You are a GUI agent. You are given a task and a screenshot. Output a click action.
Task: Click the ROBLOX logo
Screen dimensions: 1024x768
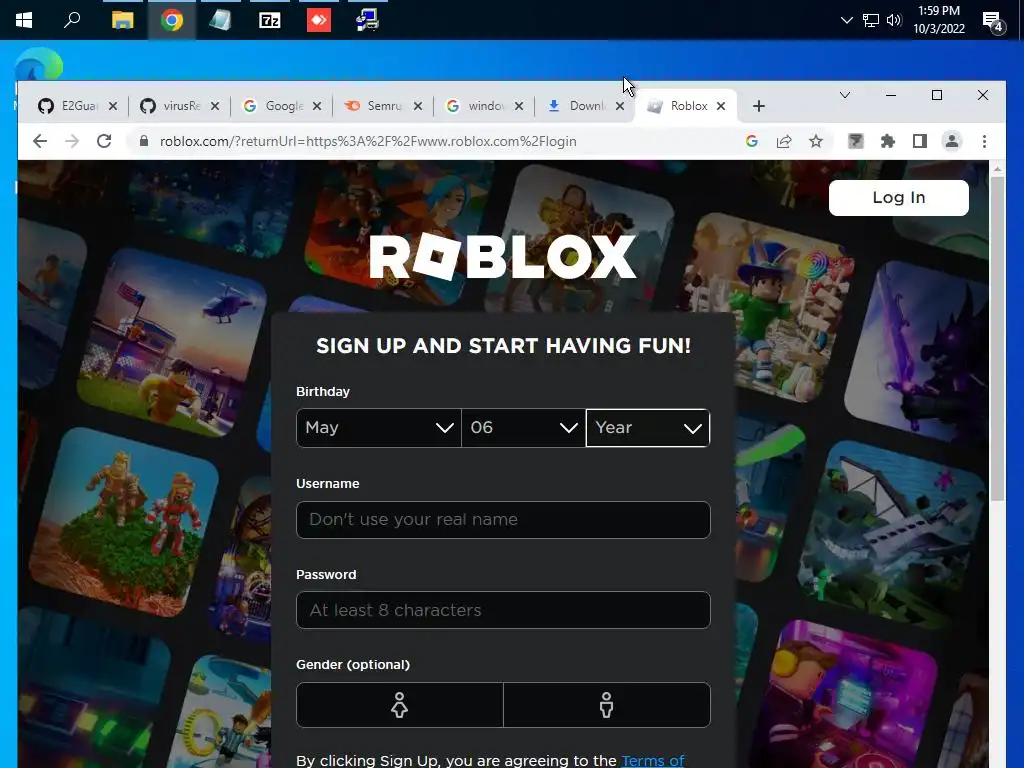(503, 257)
